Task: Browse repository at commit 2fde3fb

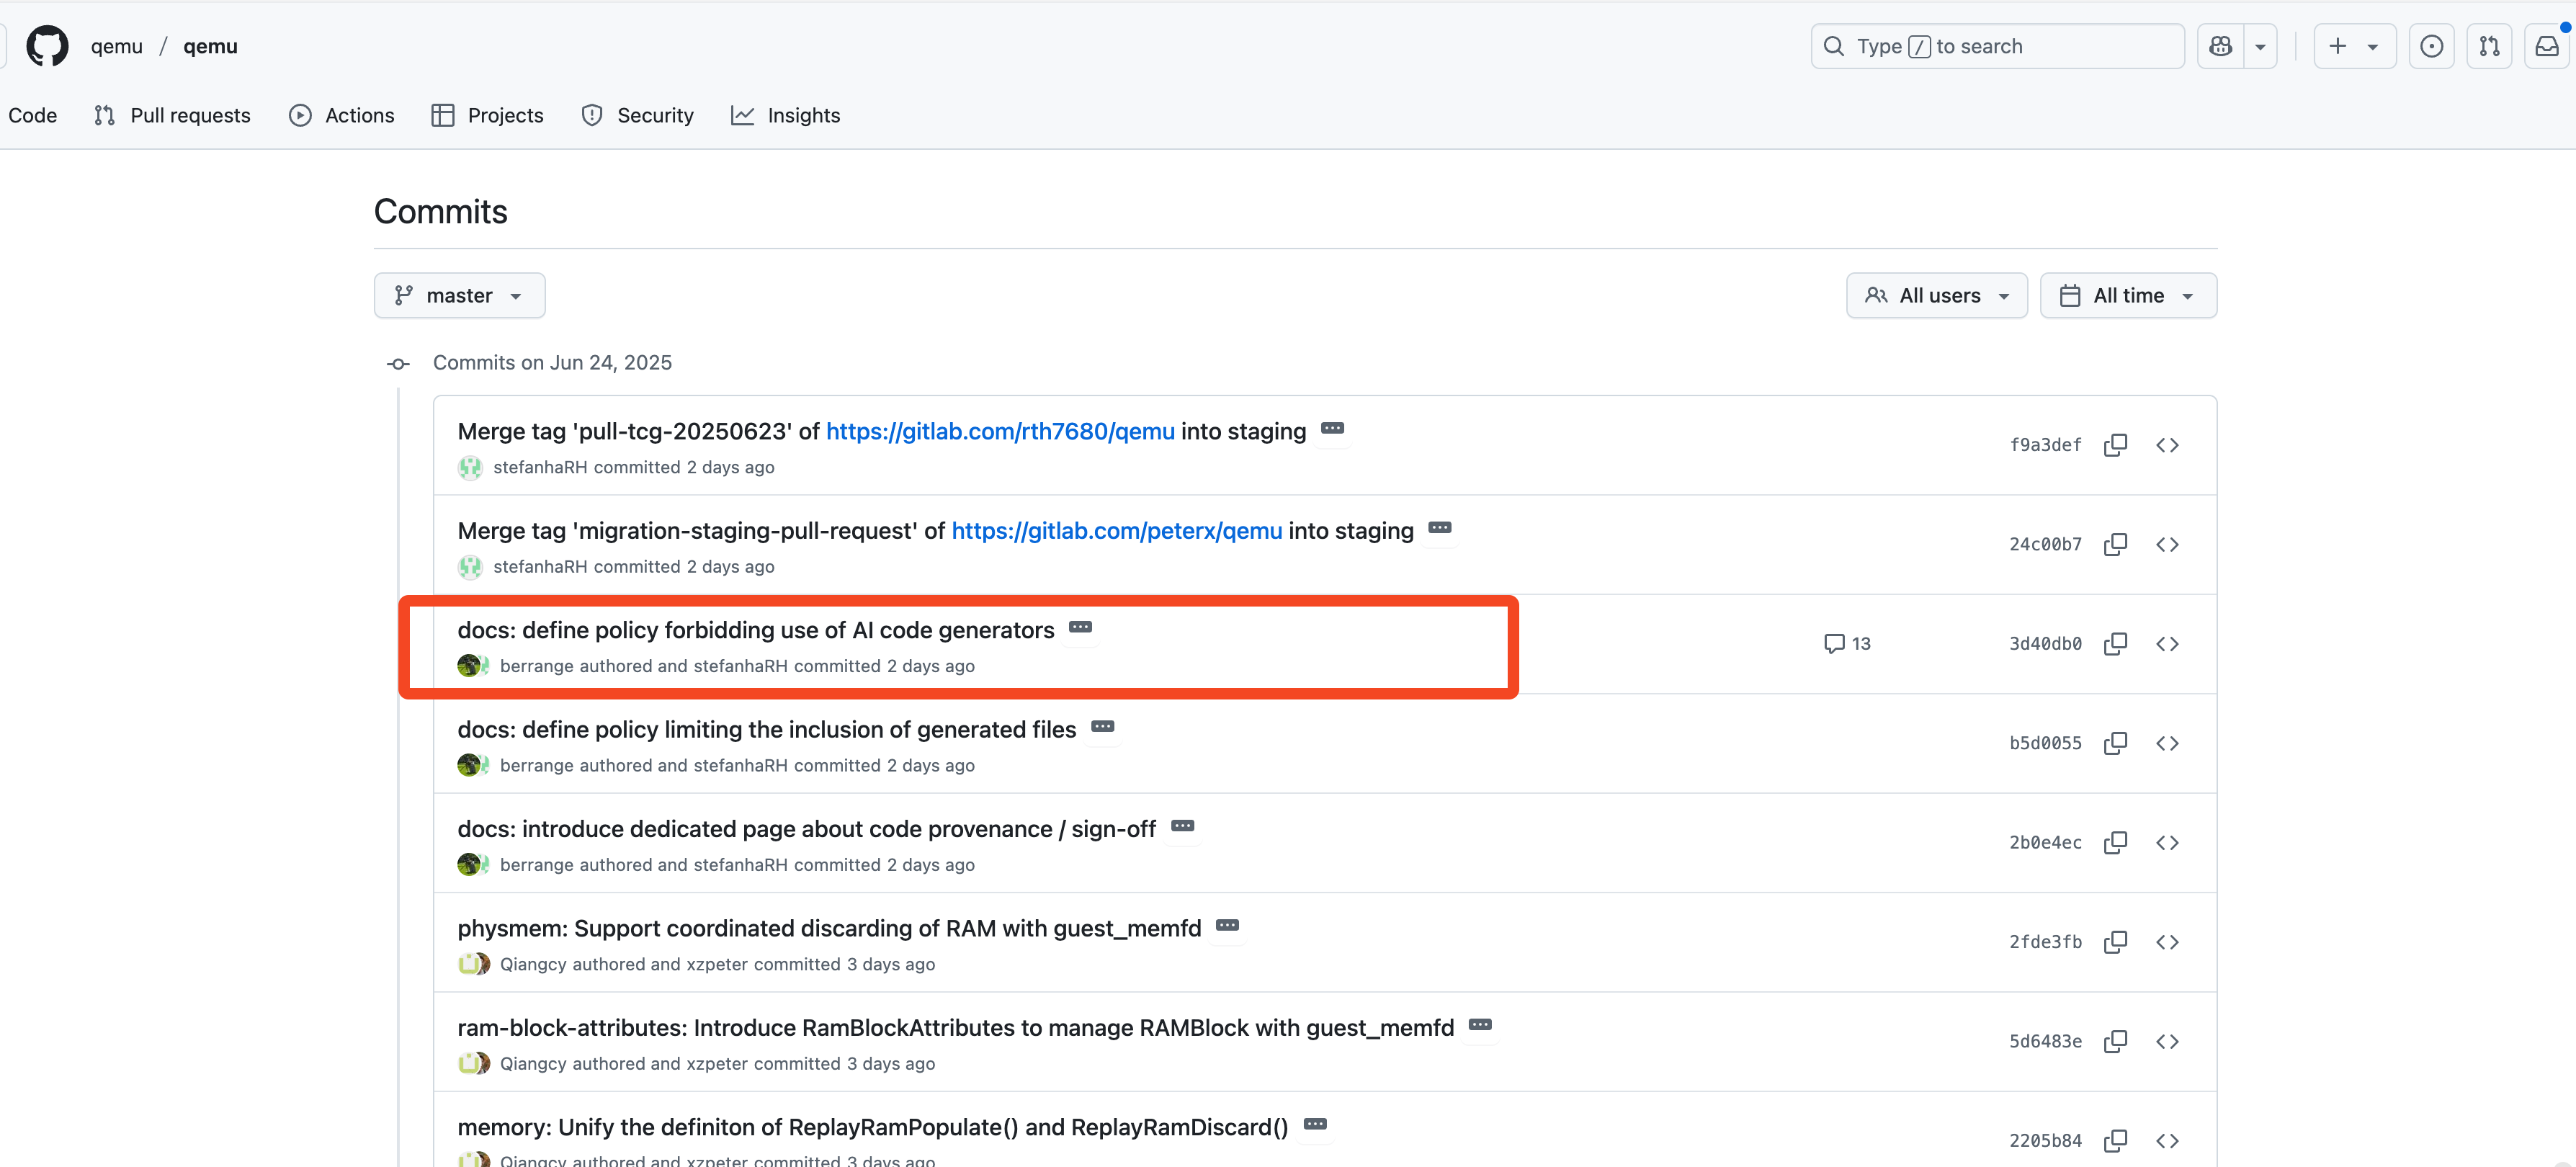Action: pyautogui.click(x=2167, y=942)
